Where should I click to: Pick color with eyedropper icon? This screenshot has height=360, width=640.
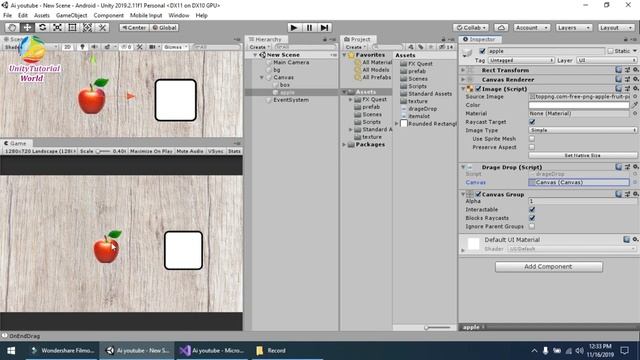(x=635, y=105)
